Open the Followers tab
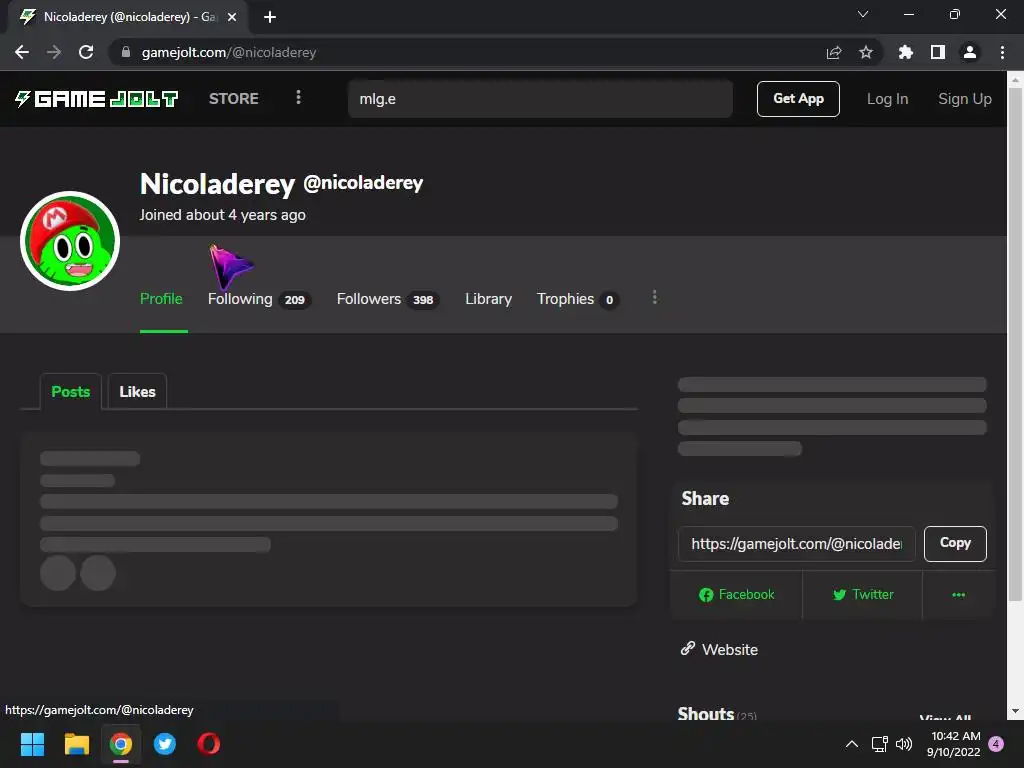This screenshot has height=768, width=1024. tap(388, 299)
